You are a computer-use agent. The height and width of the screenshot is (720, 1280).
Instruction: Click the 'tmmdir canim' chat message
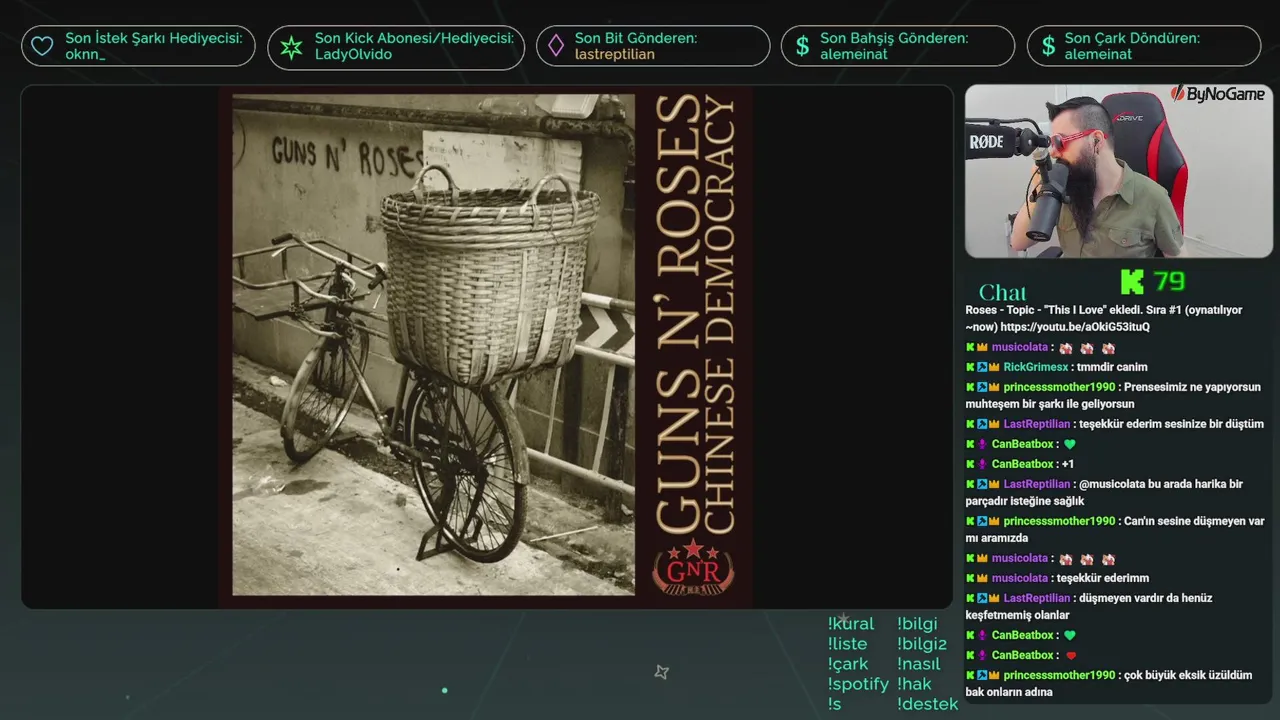[1112, 367]
